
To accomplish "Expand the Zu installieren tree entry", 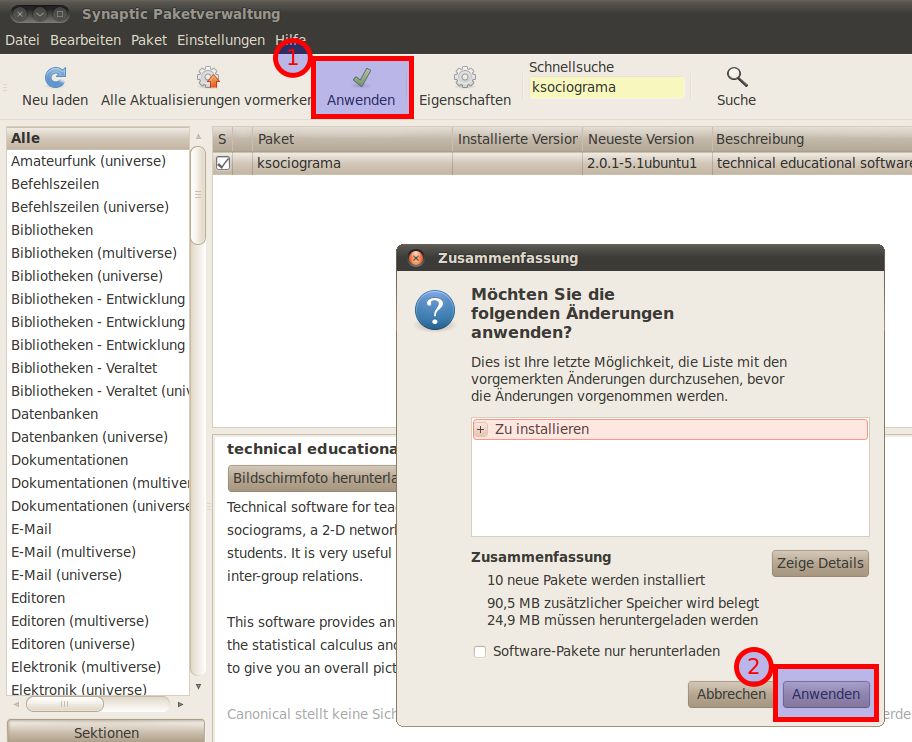I will coord(481,429).
